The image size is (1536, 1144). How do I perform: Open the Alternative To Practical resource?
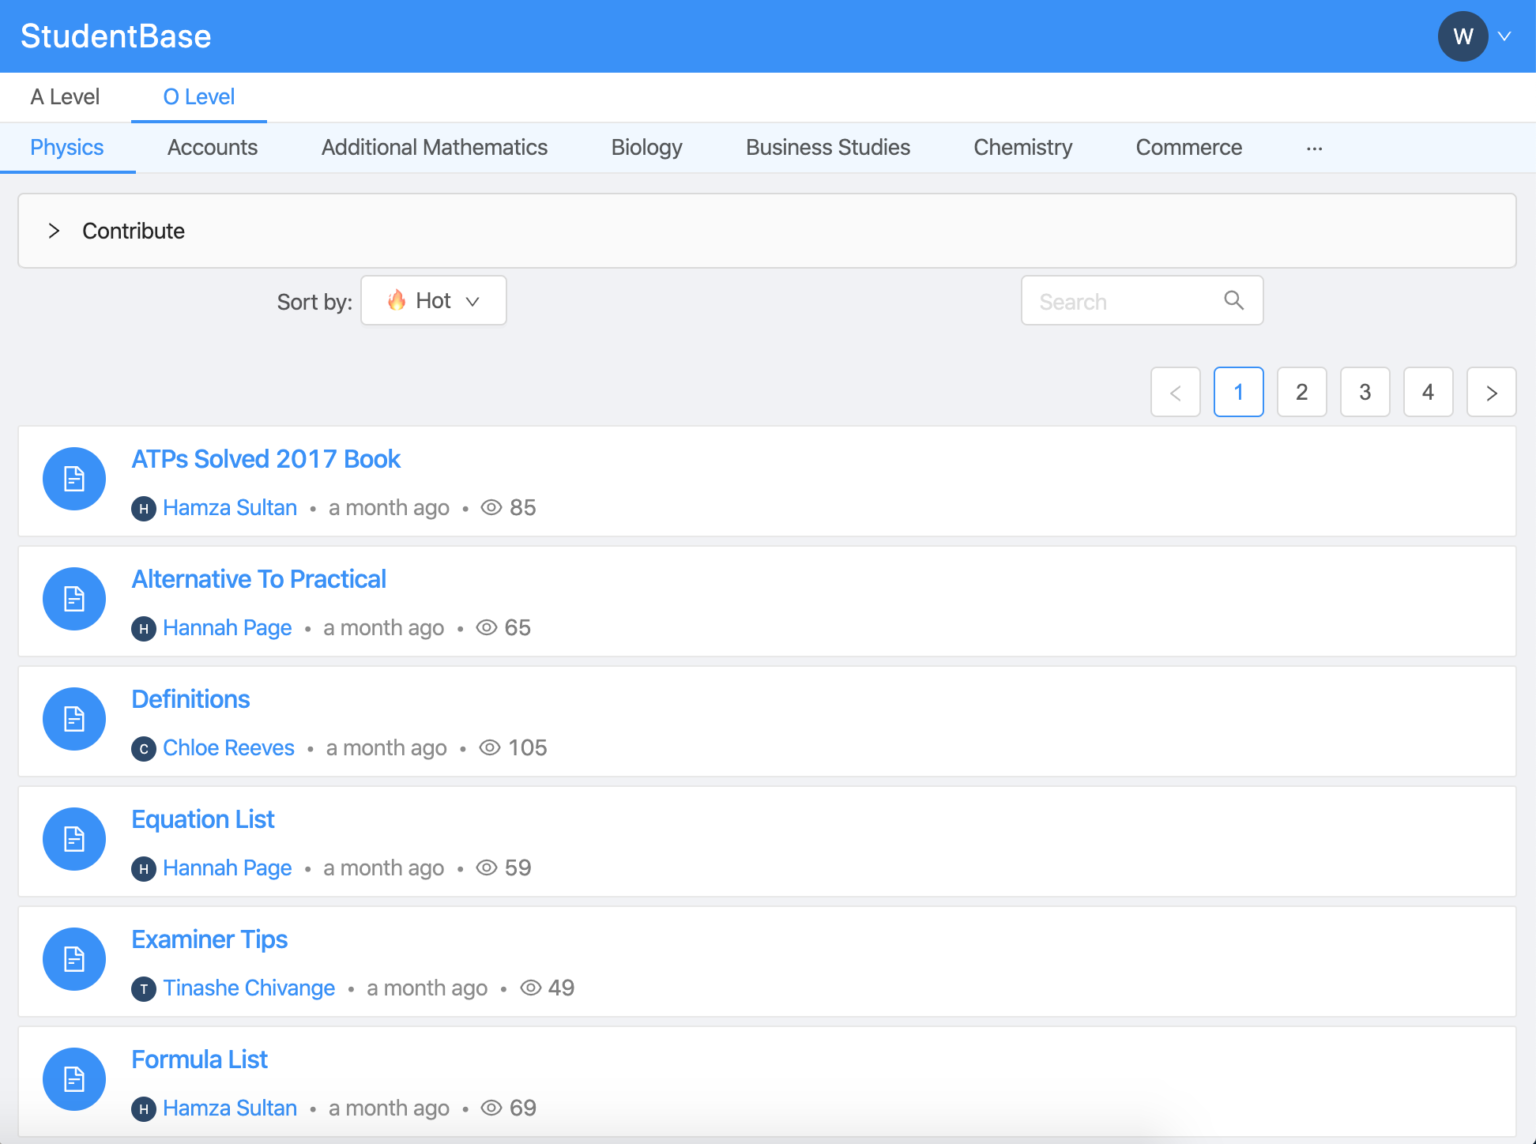pos(259,579)
